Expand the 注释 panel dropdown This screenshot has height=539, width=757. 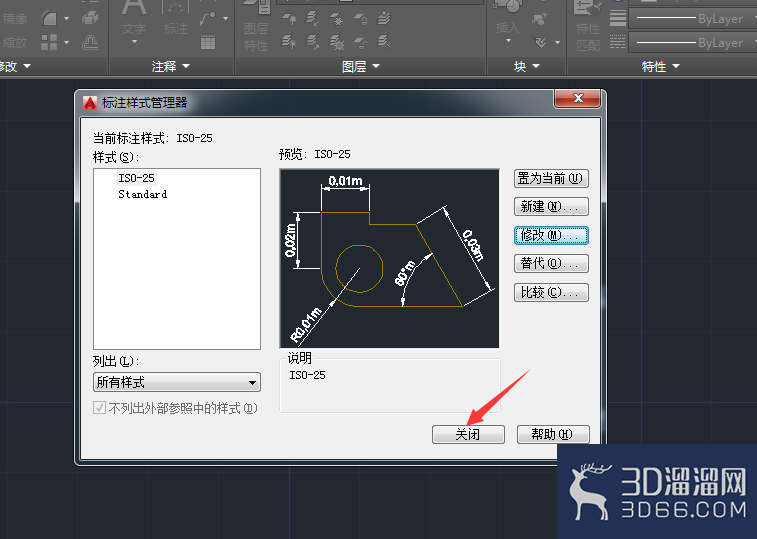coord(171,66)
